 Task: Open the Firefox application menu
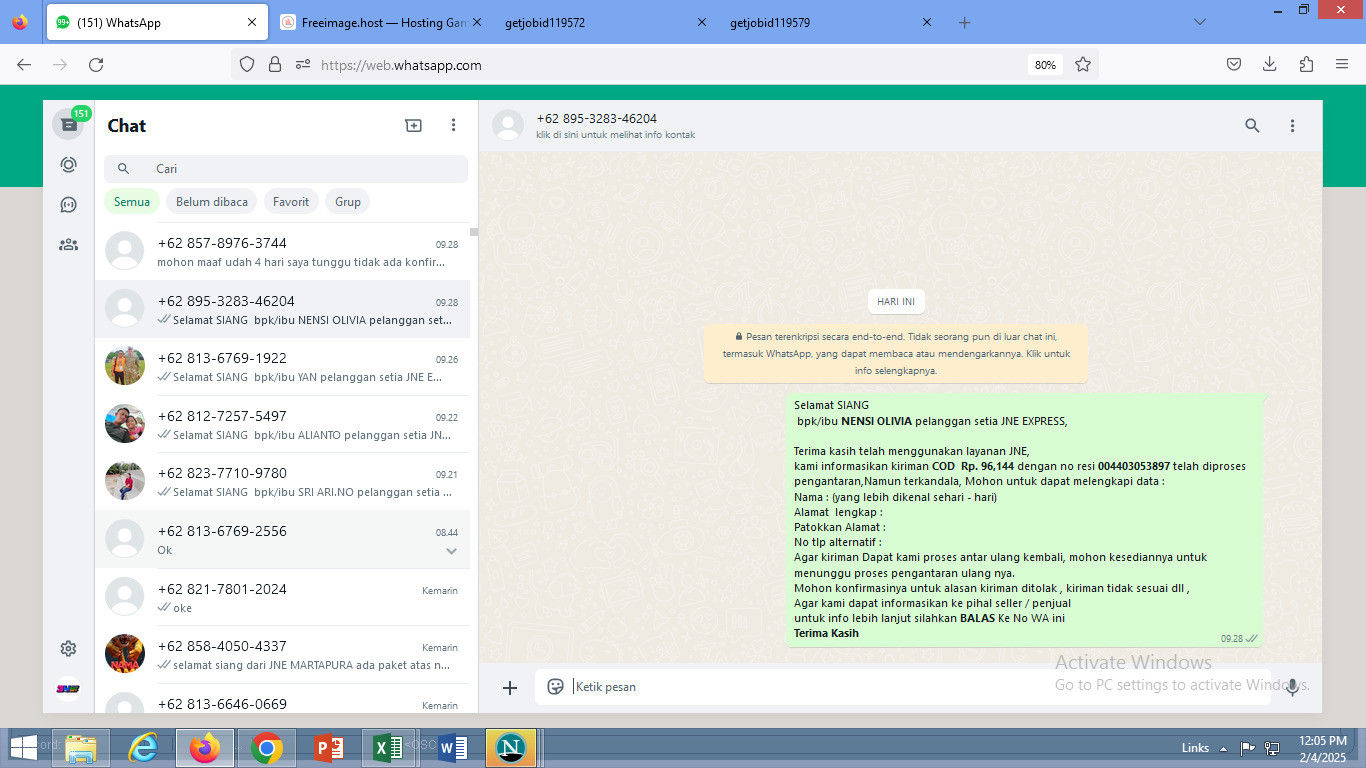pos(1342,65)
